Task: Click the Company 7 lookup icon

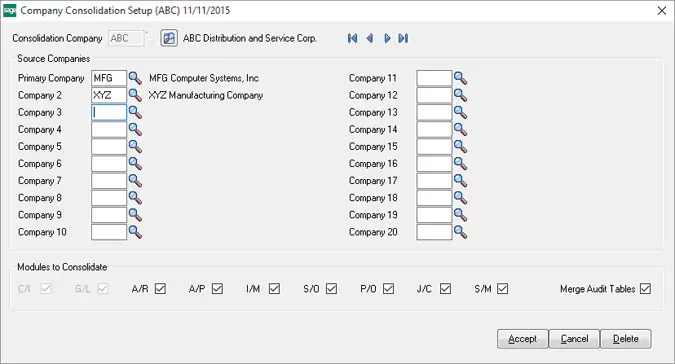Action: pos(135,181)
